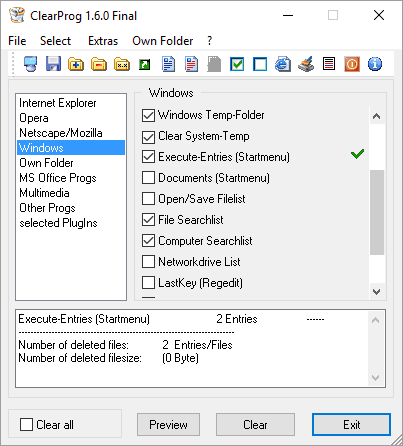Click the '2 Entries' log text
Screen dimensions: 403x446
click(x=237, y=319)
